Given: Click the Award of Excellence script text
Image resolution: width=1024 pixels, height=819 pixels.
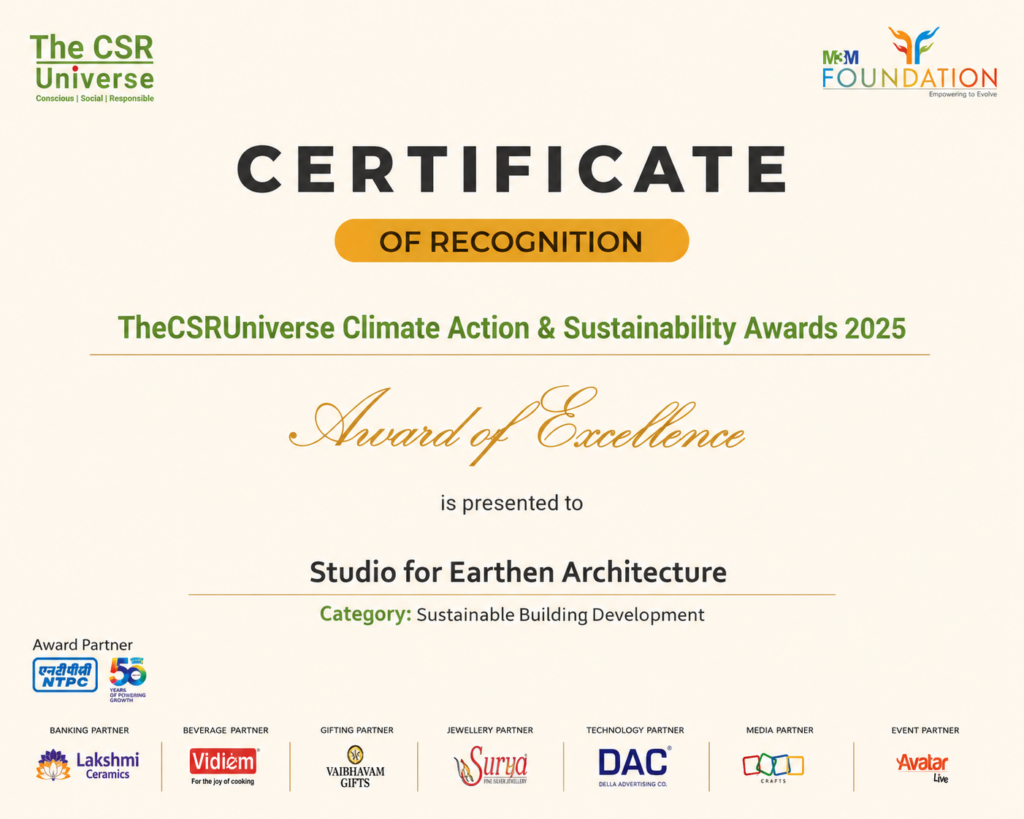Looking at the screenshot, I should click(516, 425).
